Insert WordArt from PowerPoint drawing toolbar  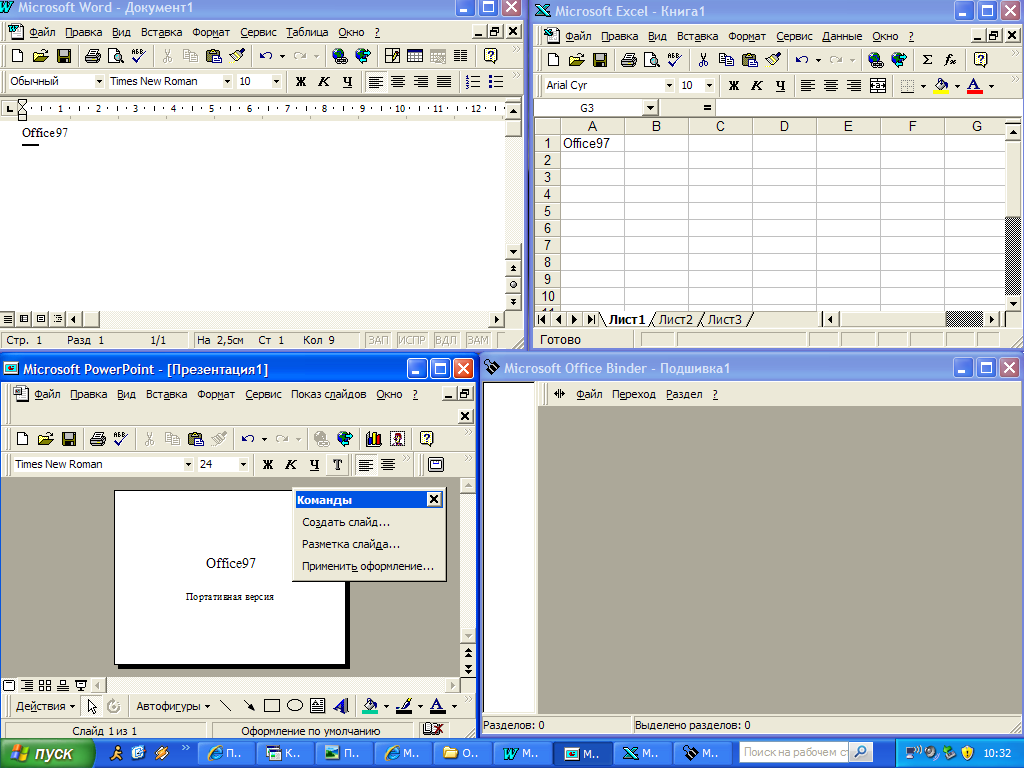[x=341, y=706]
